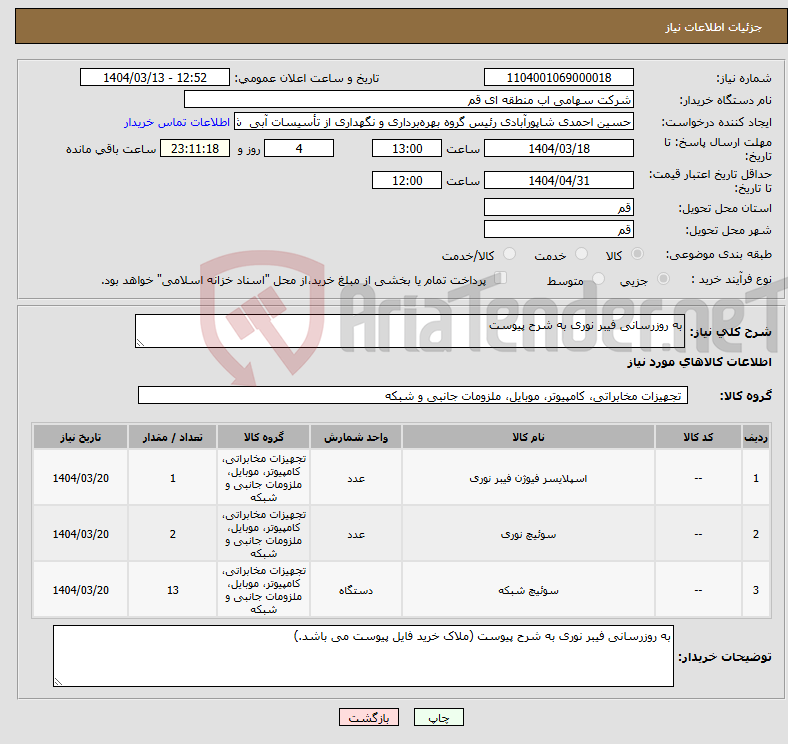This screenshot has height=744, width=788.
Task: Click the اطلاعات کالاهای مورد نیاز heading
Action: point(699,362)
